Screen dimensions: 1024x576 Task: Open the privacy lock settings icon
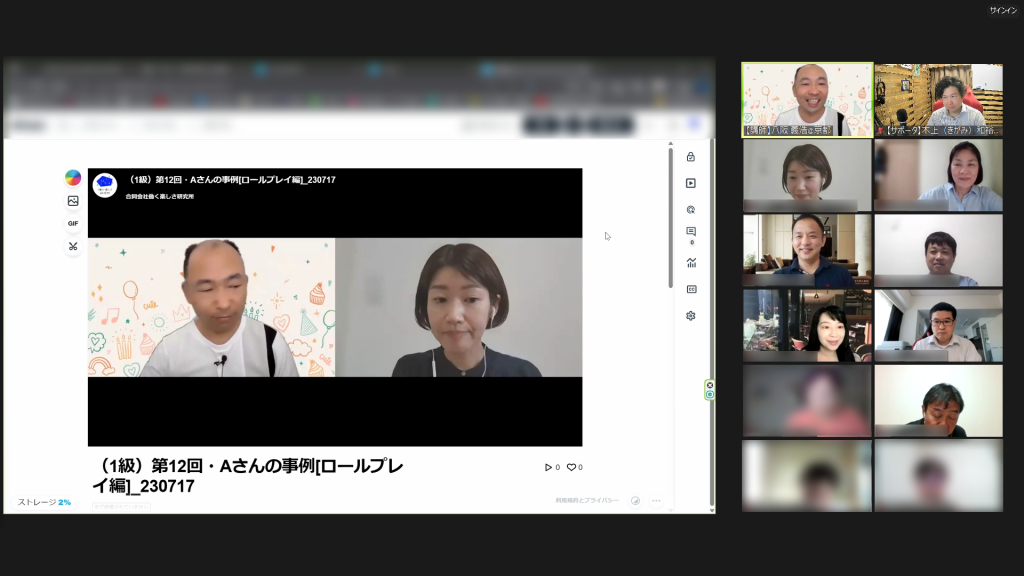(690, 157)
